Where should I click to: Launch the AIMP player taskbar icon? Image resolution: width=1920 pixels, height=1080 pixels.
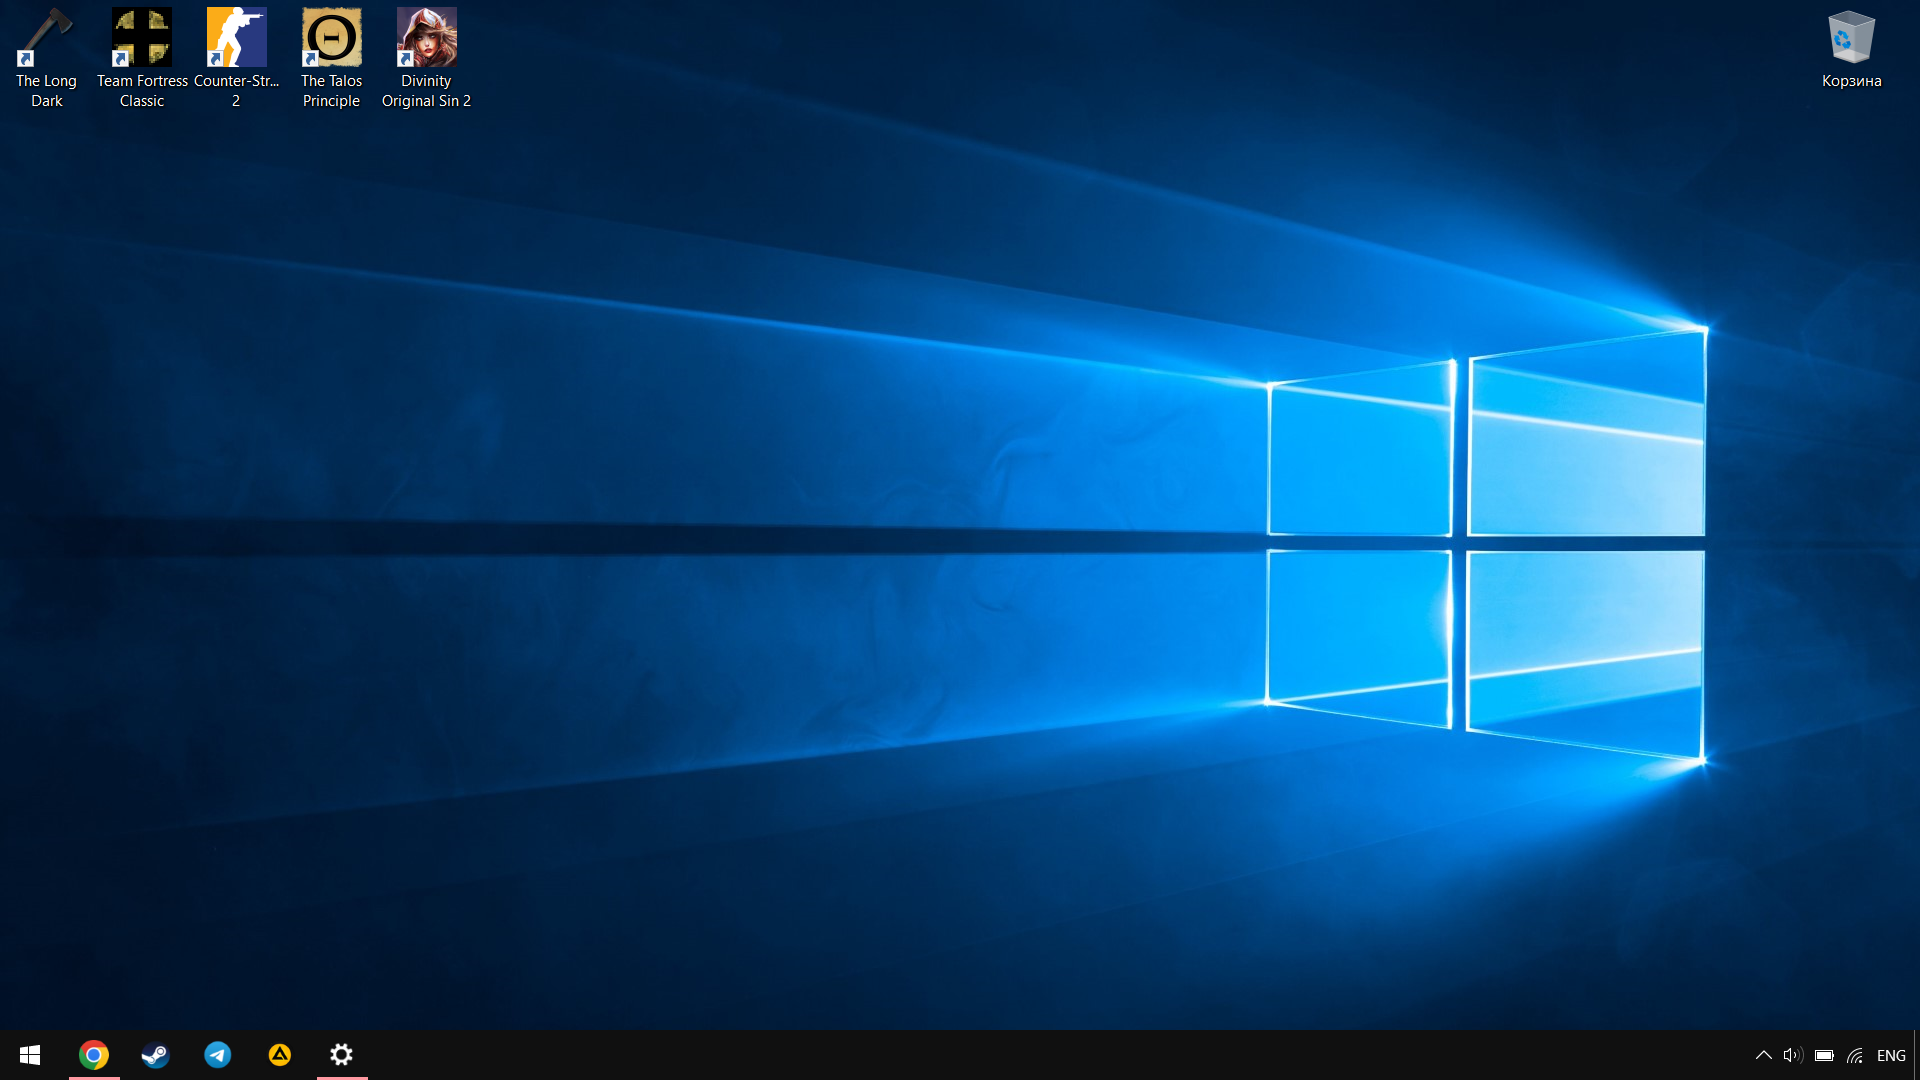click(279, 1055)
